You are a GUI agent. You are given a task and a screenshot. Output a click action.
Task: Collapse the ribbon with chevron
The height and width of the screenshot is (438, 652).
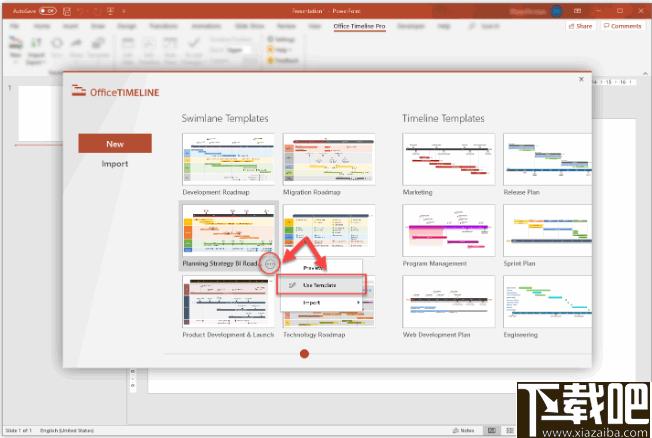click(x=645, y=74)
